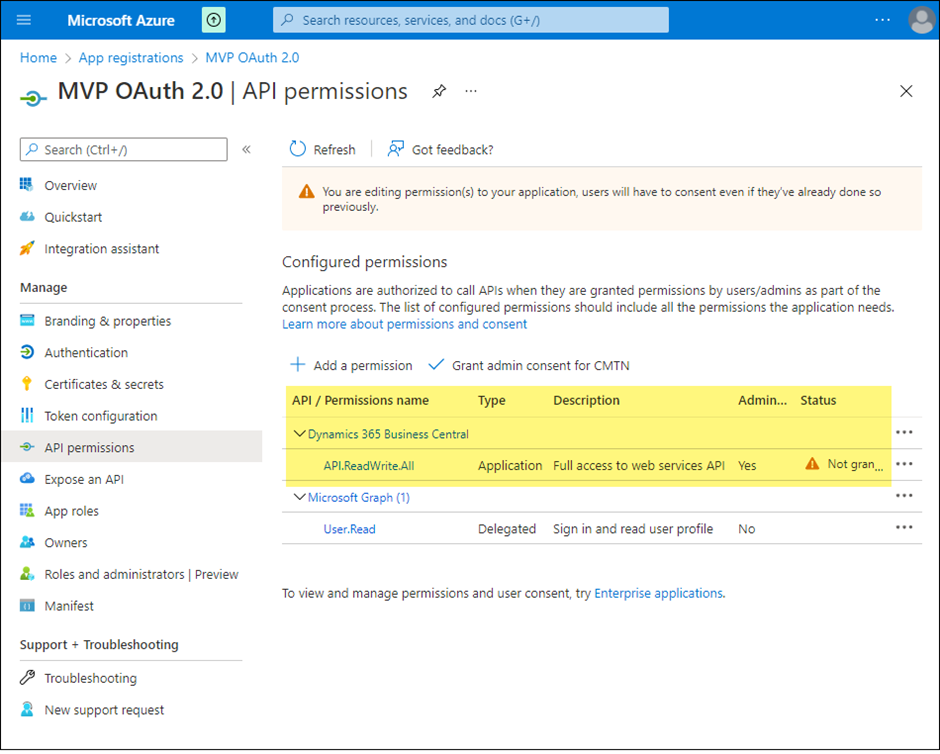
Task: Click the plus icon for Add a permission
Action: (x=297, y=364)
